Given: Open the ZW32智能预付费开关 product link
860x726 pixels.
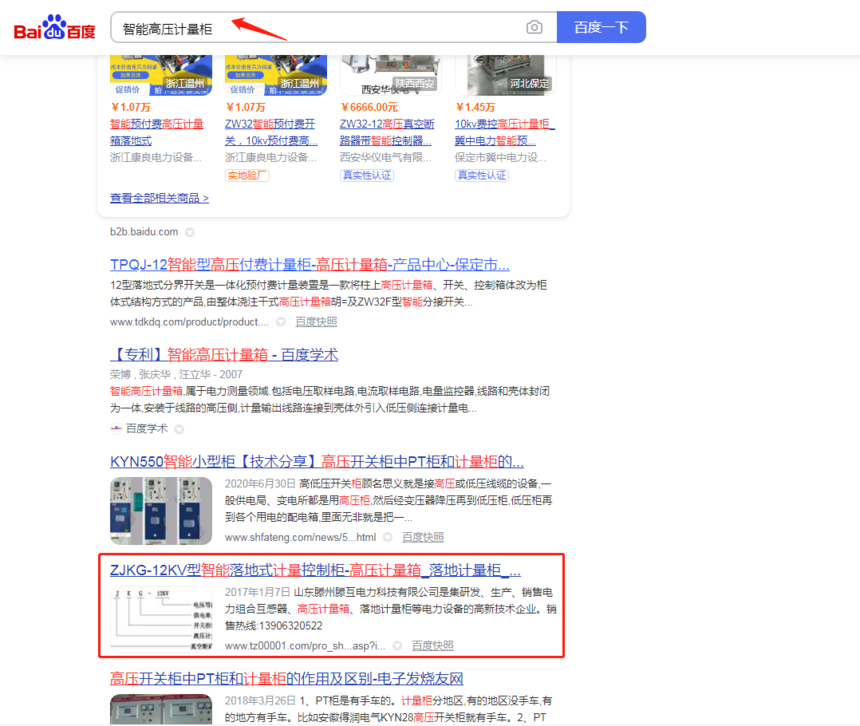Looking at the screenshot, I should (x=271, y=133).
